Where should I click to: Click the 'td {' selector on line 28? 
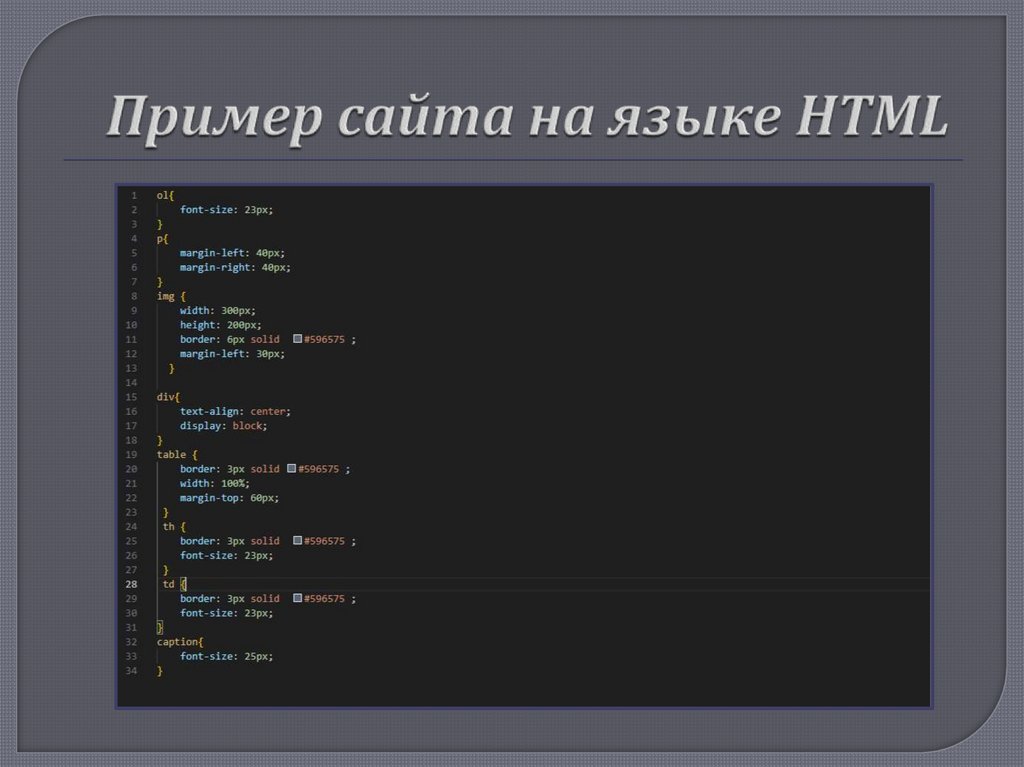tap(174, 583)
